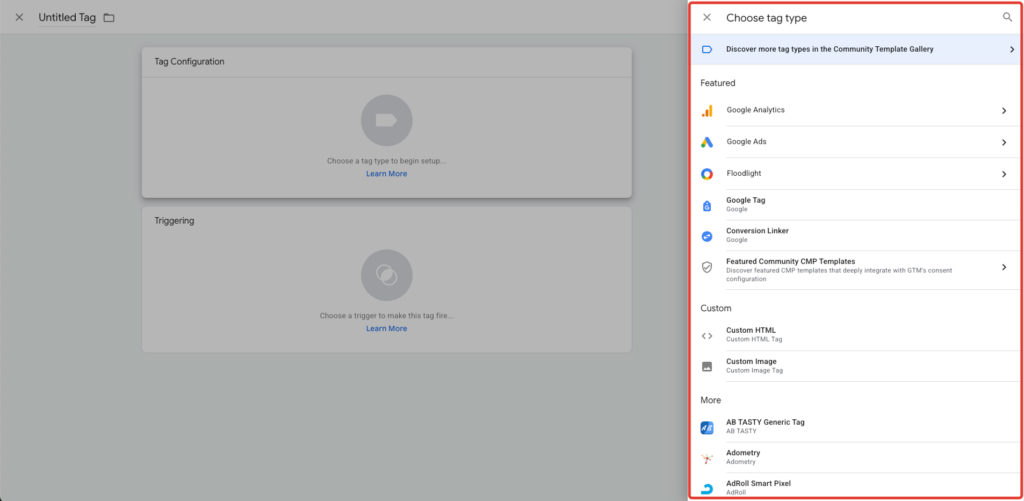Click the Floodlight ring icon
1024x501 pixels.
pos(707,174)
